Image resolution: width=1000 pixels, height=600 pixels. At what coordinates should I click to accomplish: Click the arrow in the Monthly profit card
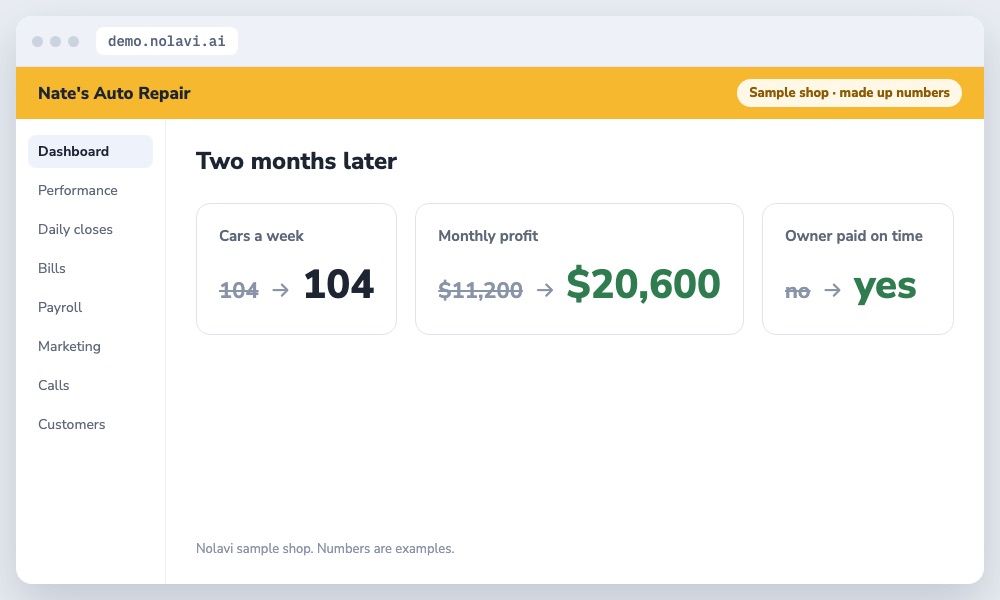(545, 290)
